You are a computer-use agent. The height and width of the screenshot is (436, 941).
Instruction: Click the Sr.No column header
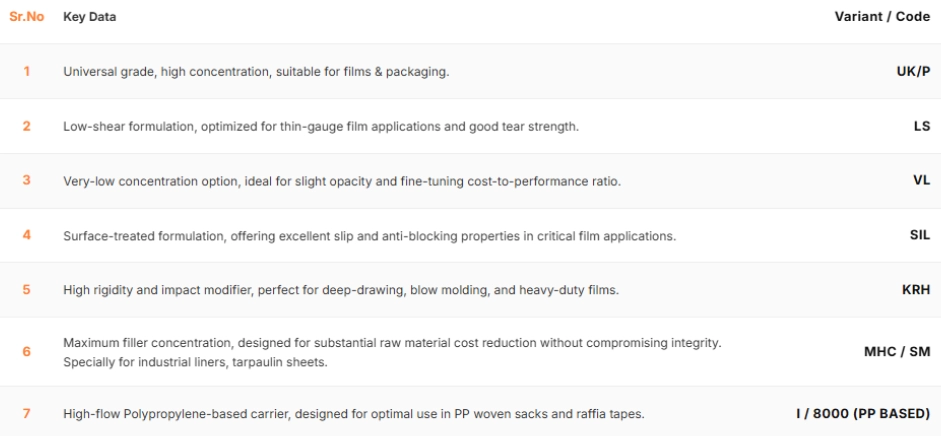pos(27,17)
